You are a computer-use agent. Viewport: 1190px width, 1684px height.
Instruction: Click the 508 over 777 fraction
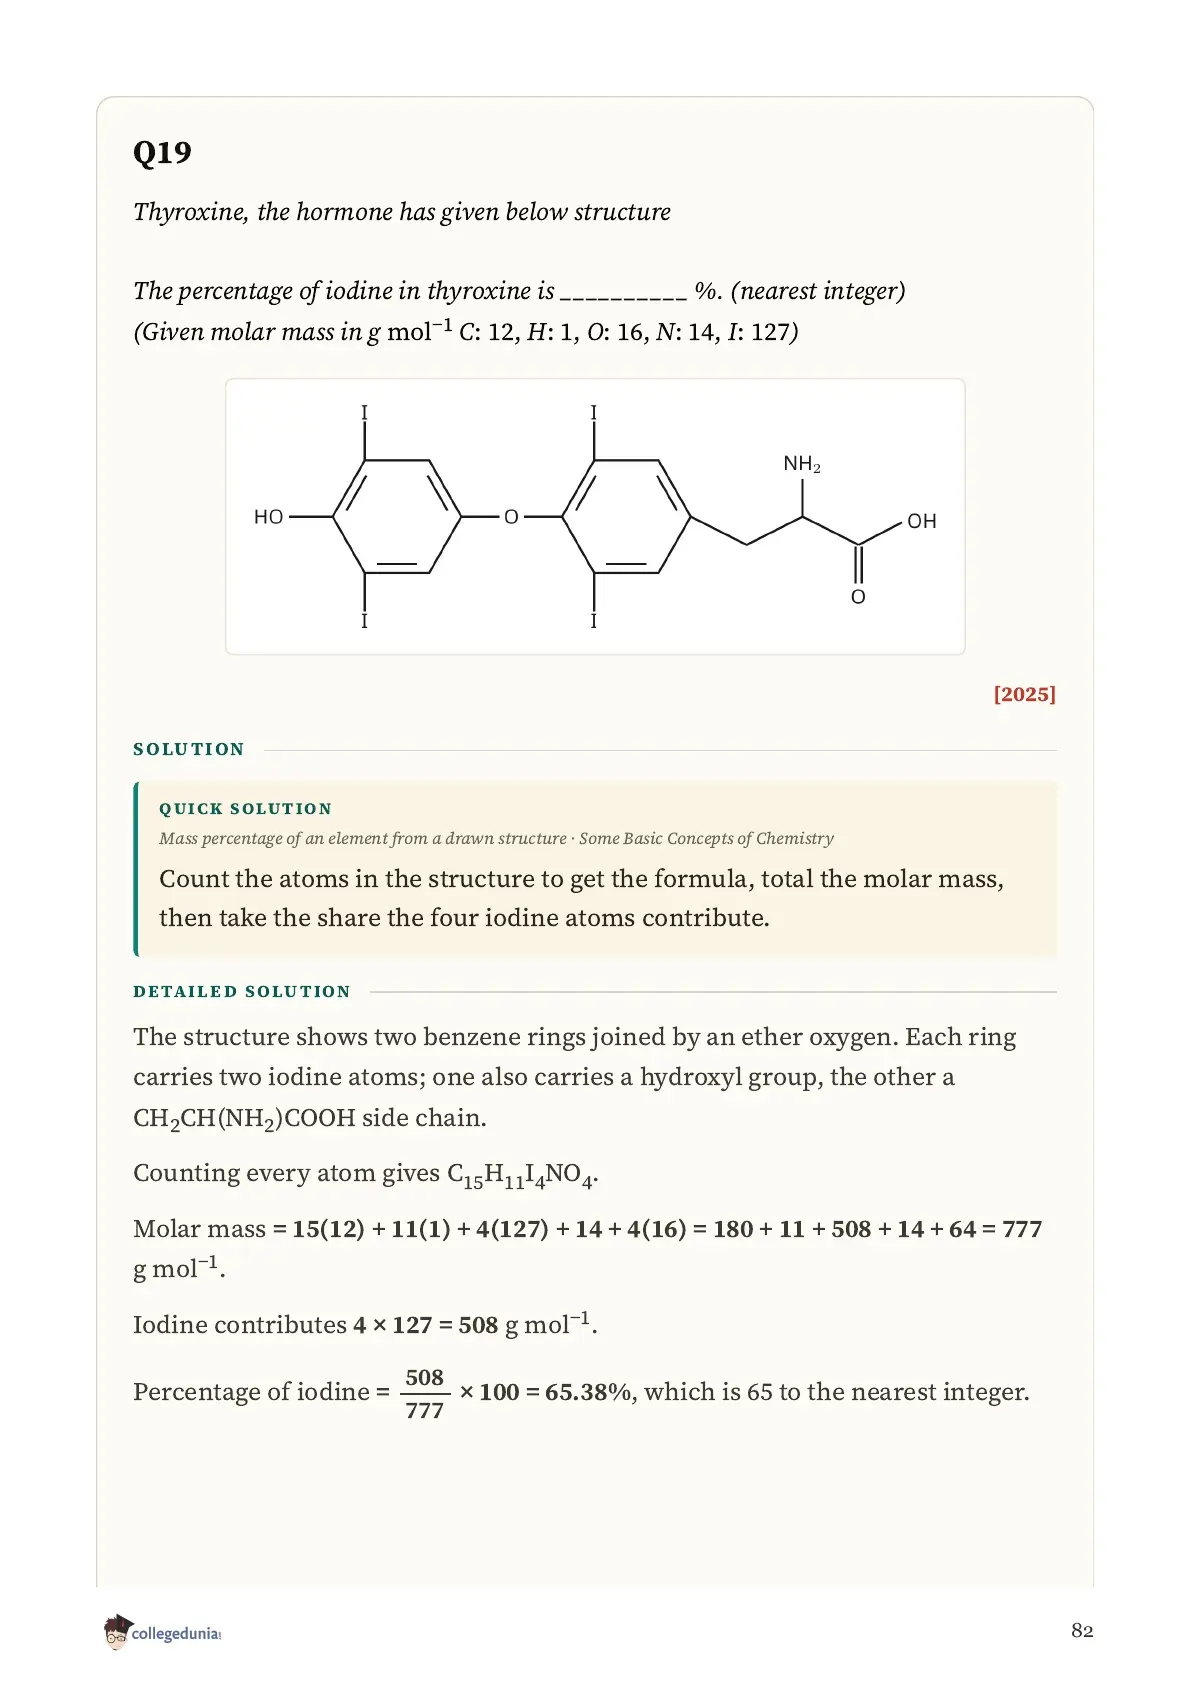click(x=424, y=1393)
